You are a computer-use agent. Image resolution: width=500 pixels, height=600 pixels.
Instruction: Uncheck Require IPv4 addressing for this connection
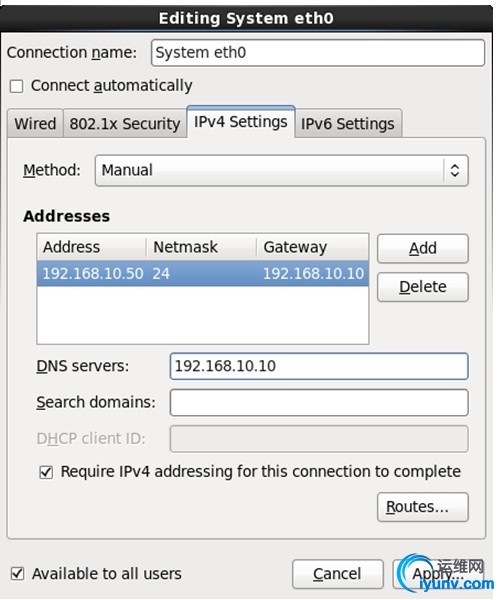[x=46, y=472]
